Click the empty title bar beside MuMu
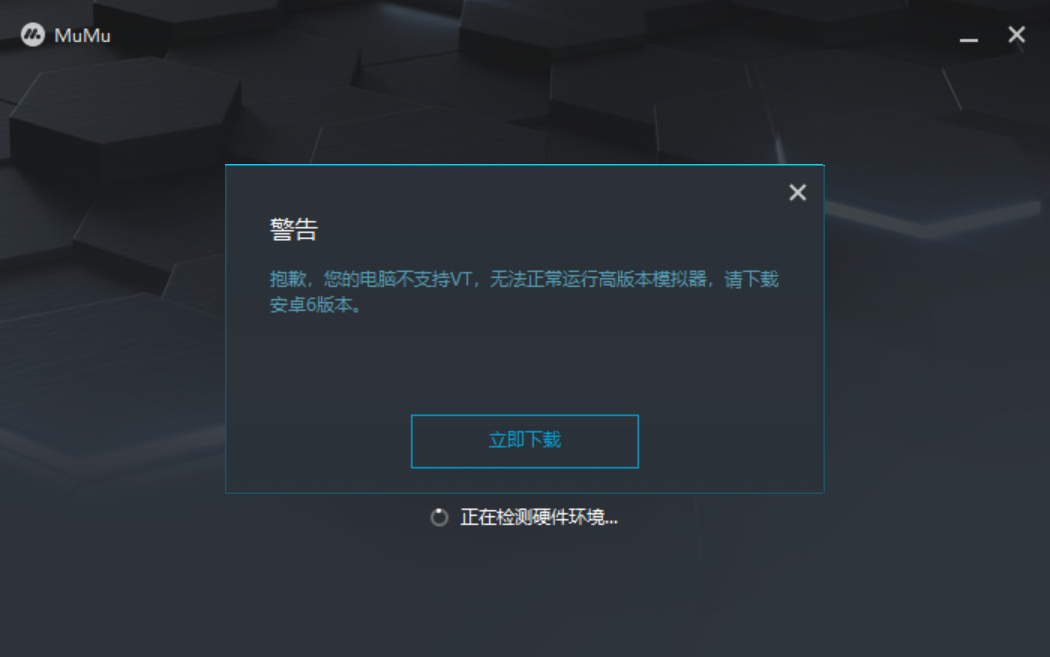Screen dimensions: 1050x657 point(536,35)
